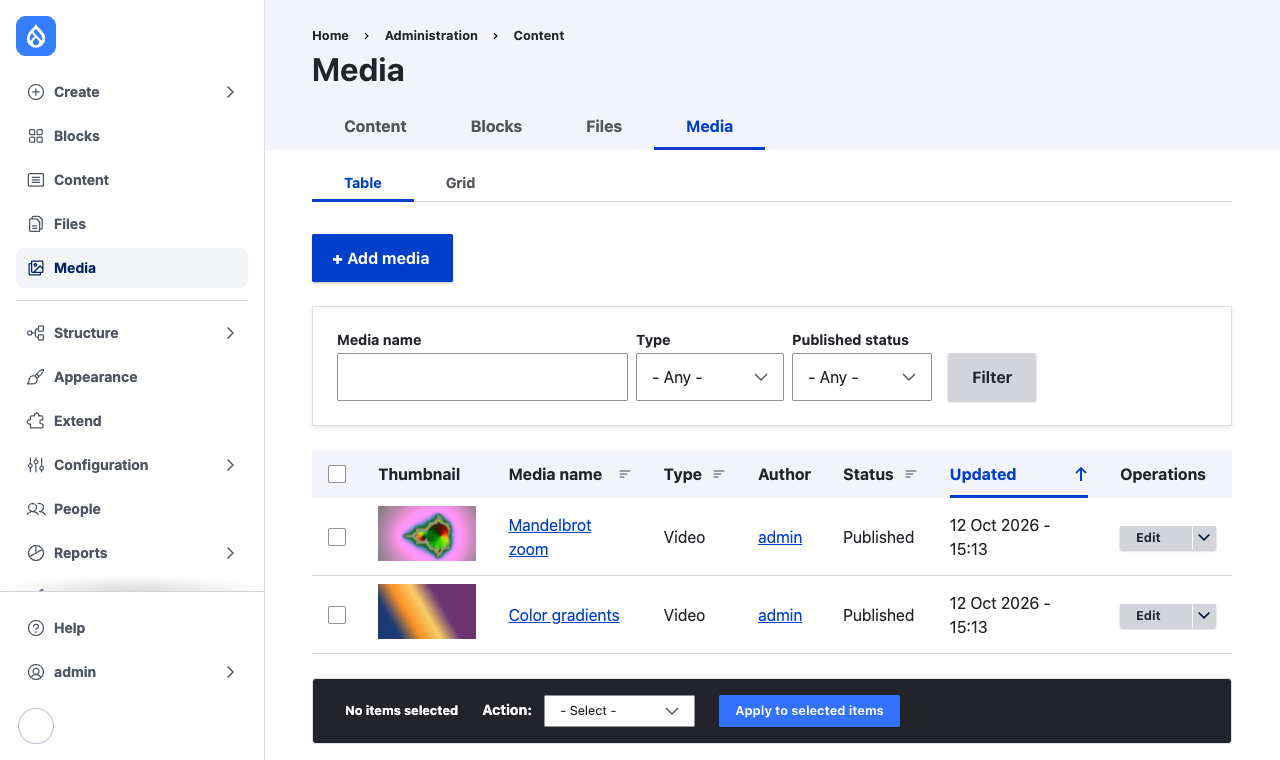Switch to the Grid view tab
This screenshot has height=760, width=1280.
click(460, 183)
